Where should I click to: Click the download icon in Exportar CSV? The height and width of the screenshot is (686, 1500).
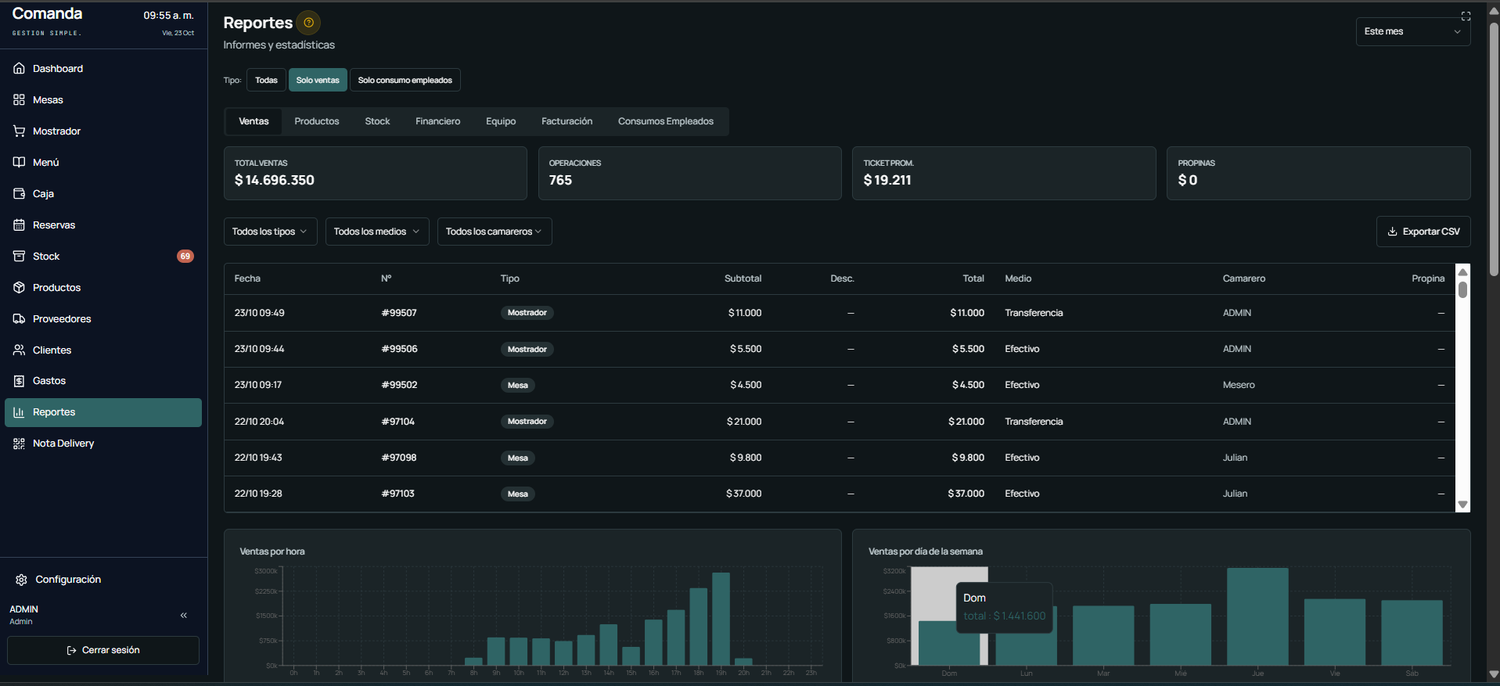(x=1392, y=231)
